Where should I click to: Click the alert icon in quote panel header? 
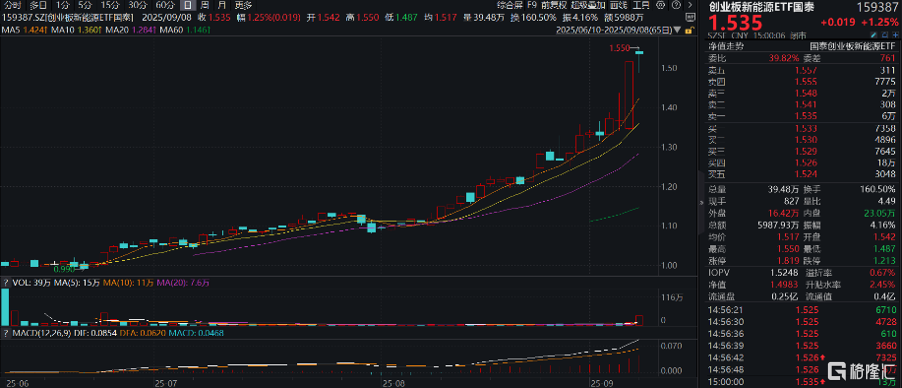[885, 35]
